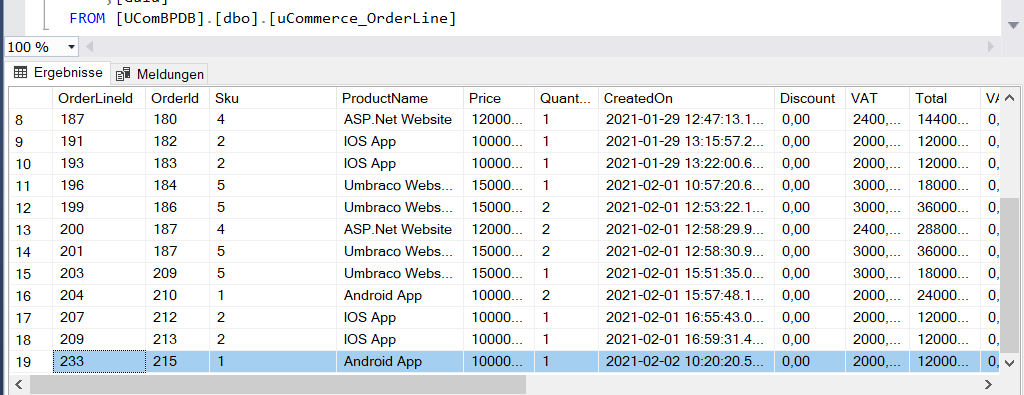Click ProductName ASP.Net Website in row 13

pyautogui.click(x=400, y=230)
